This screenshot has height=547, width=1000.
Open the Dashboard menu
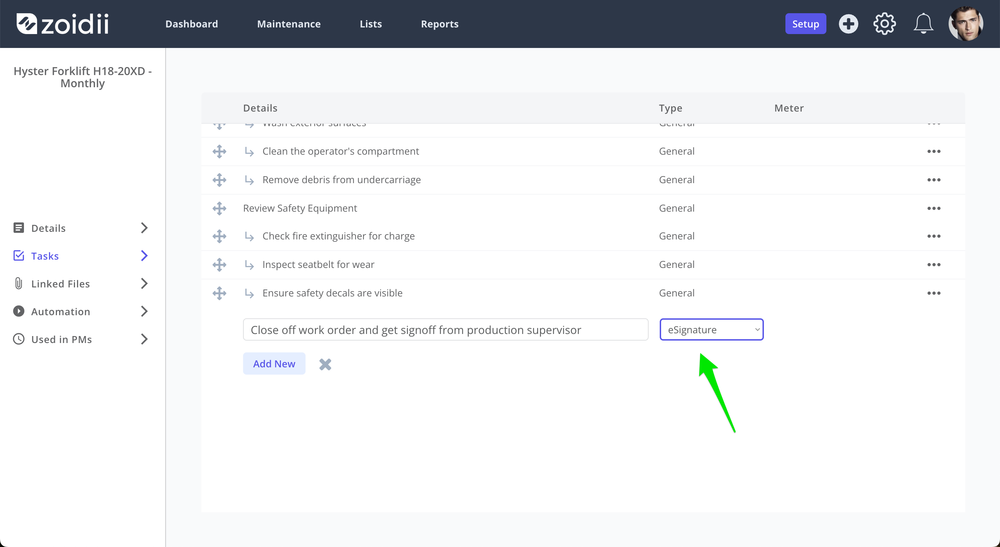tap(191, 24)
